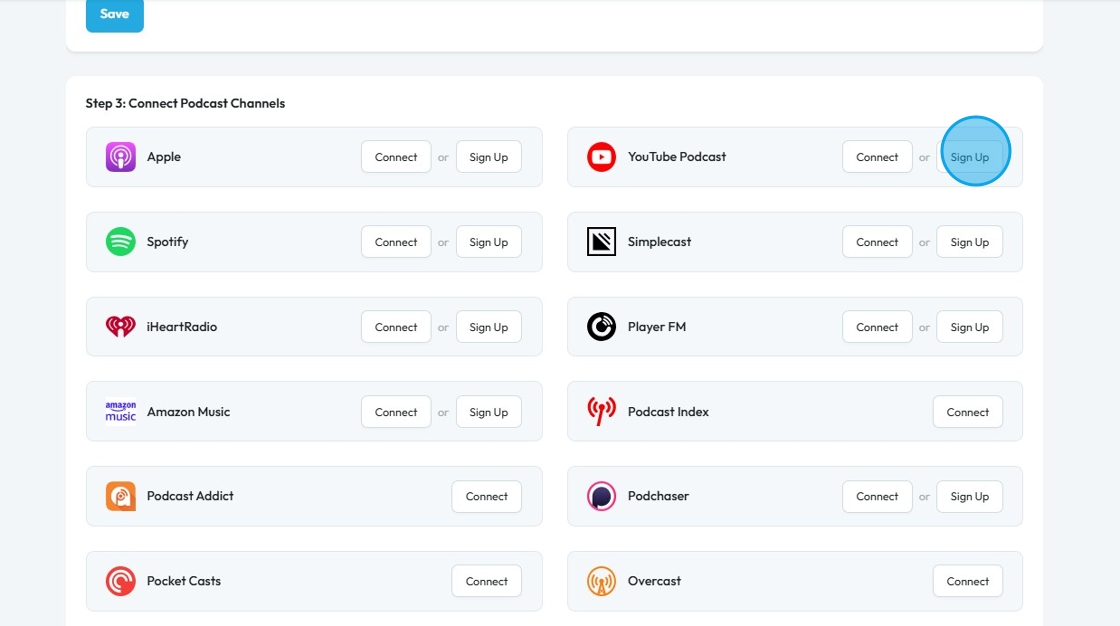Connect the Amazon Music channel
This screenshot has height=626, width=1120.
coord(396,412)
